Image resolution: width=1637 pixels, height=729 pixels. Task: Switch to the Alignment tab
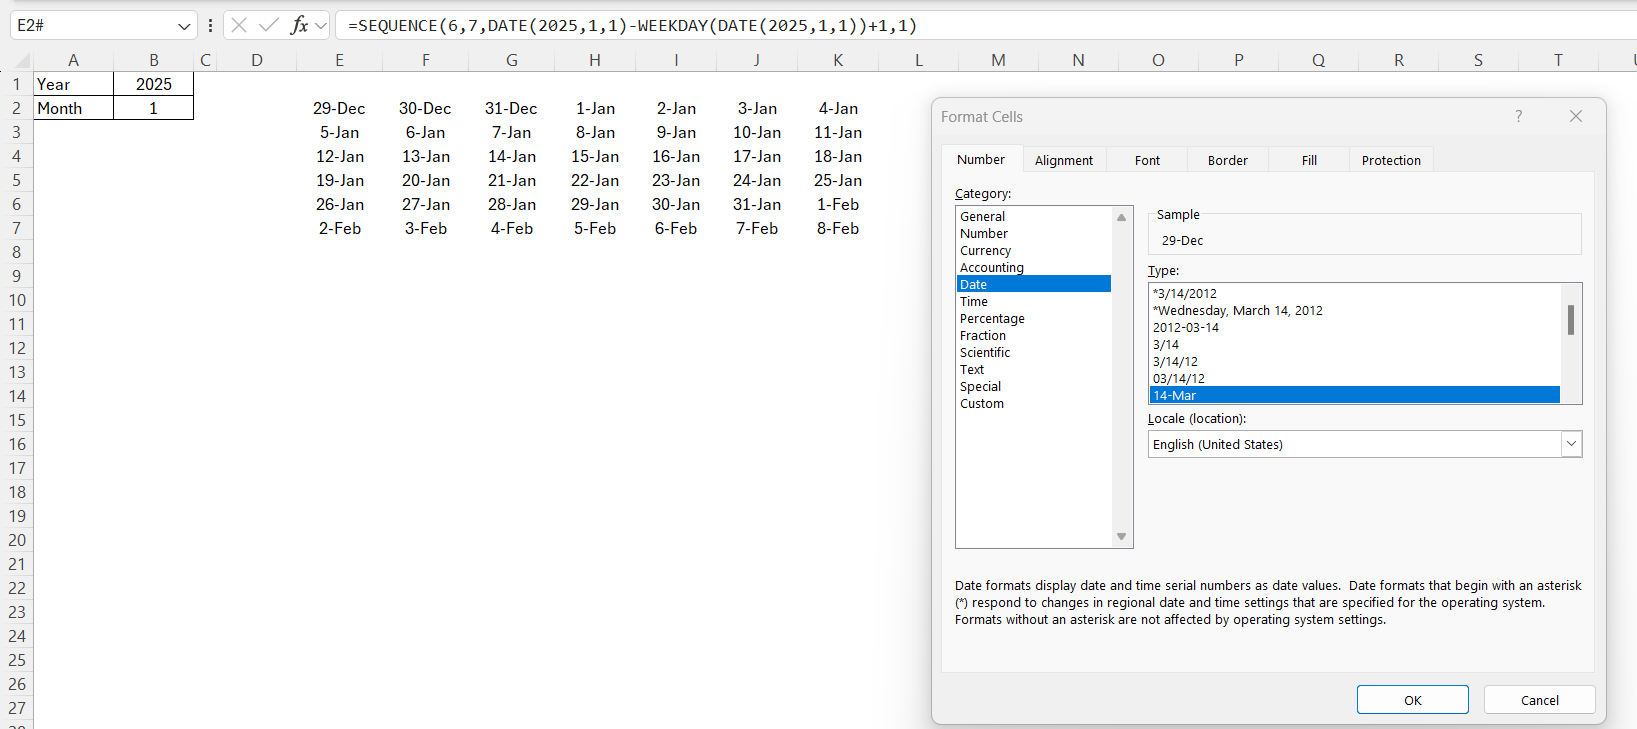(1064, 160)
